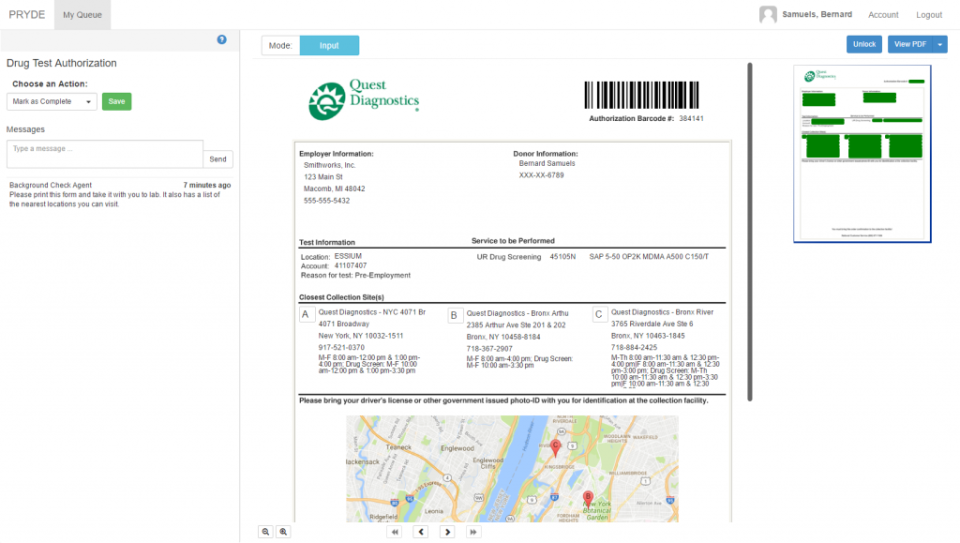Click the zoom in magnifier icon
This screenshot has height=543, width=960.
pyautogui.click(x=284, y=532)
